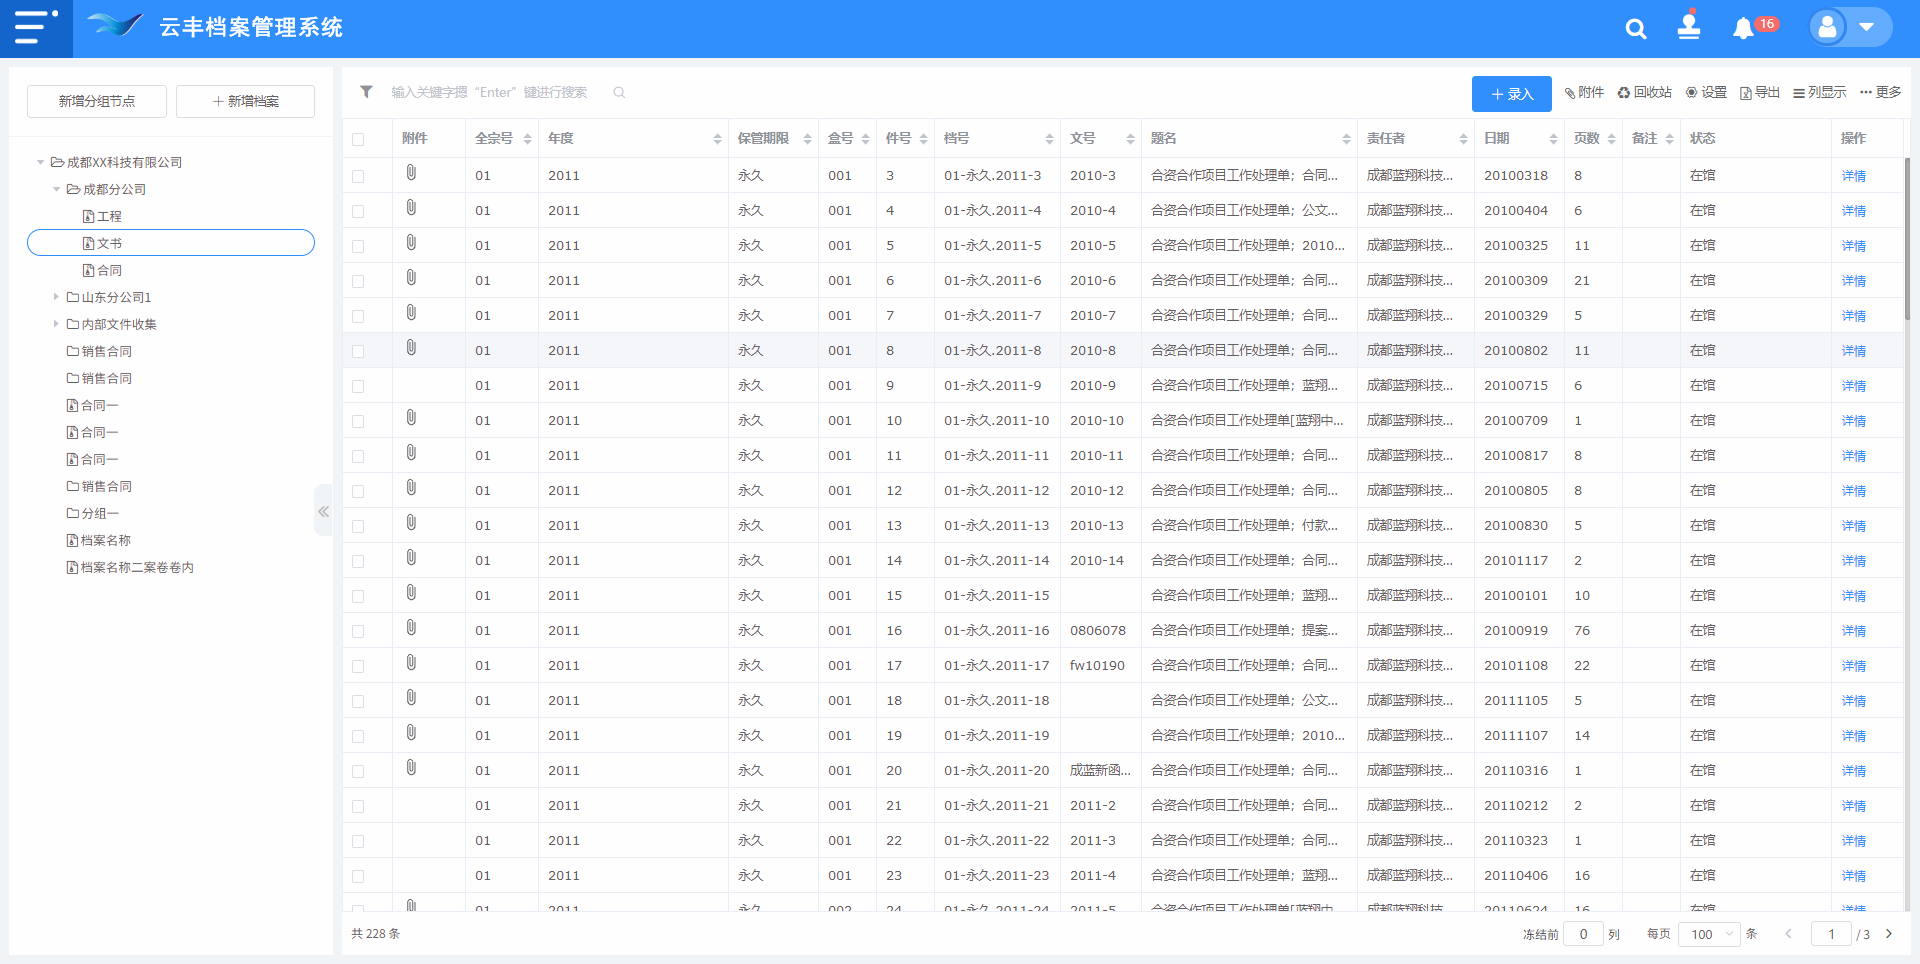Click the filter funnel icon
Image resolution: width=1920 pixels, height=964 pixels.
pos(366,91)
